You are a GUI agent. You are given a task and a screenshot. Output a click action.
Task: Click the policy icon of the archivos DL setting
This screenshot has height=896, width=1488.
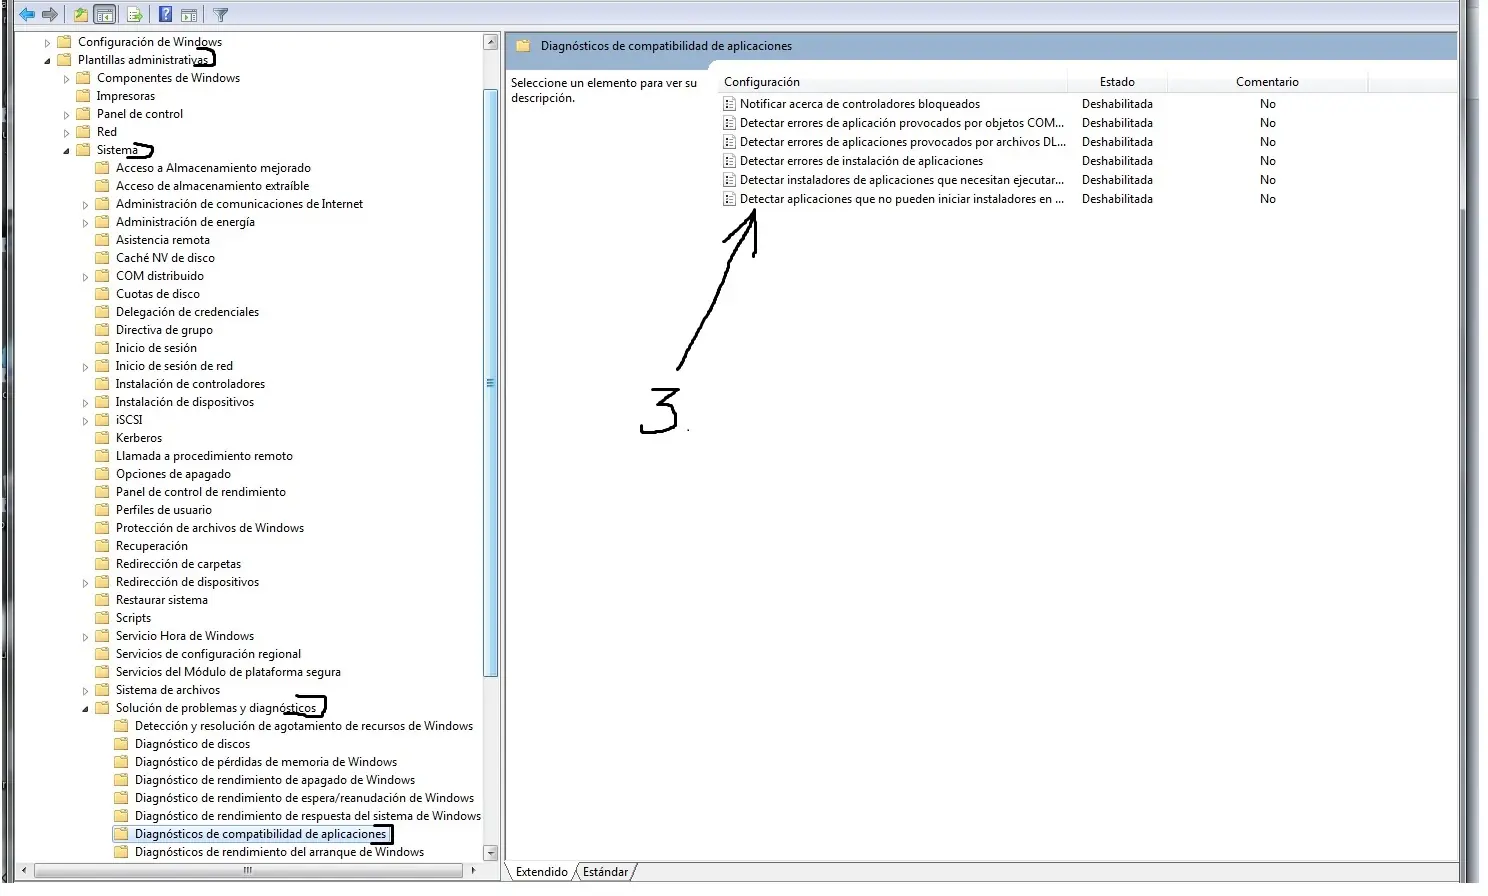(729, 142)
